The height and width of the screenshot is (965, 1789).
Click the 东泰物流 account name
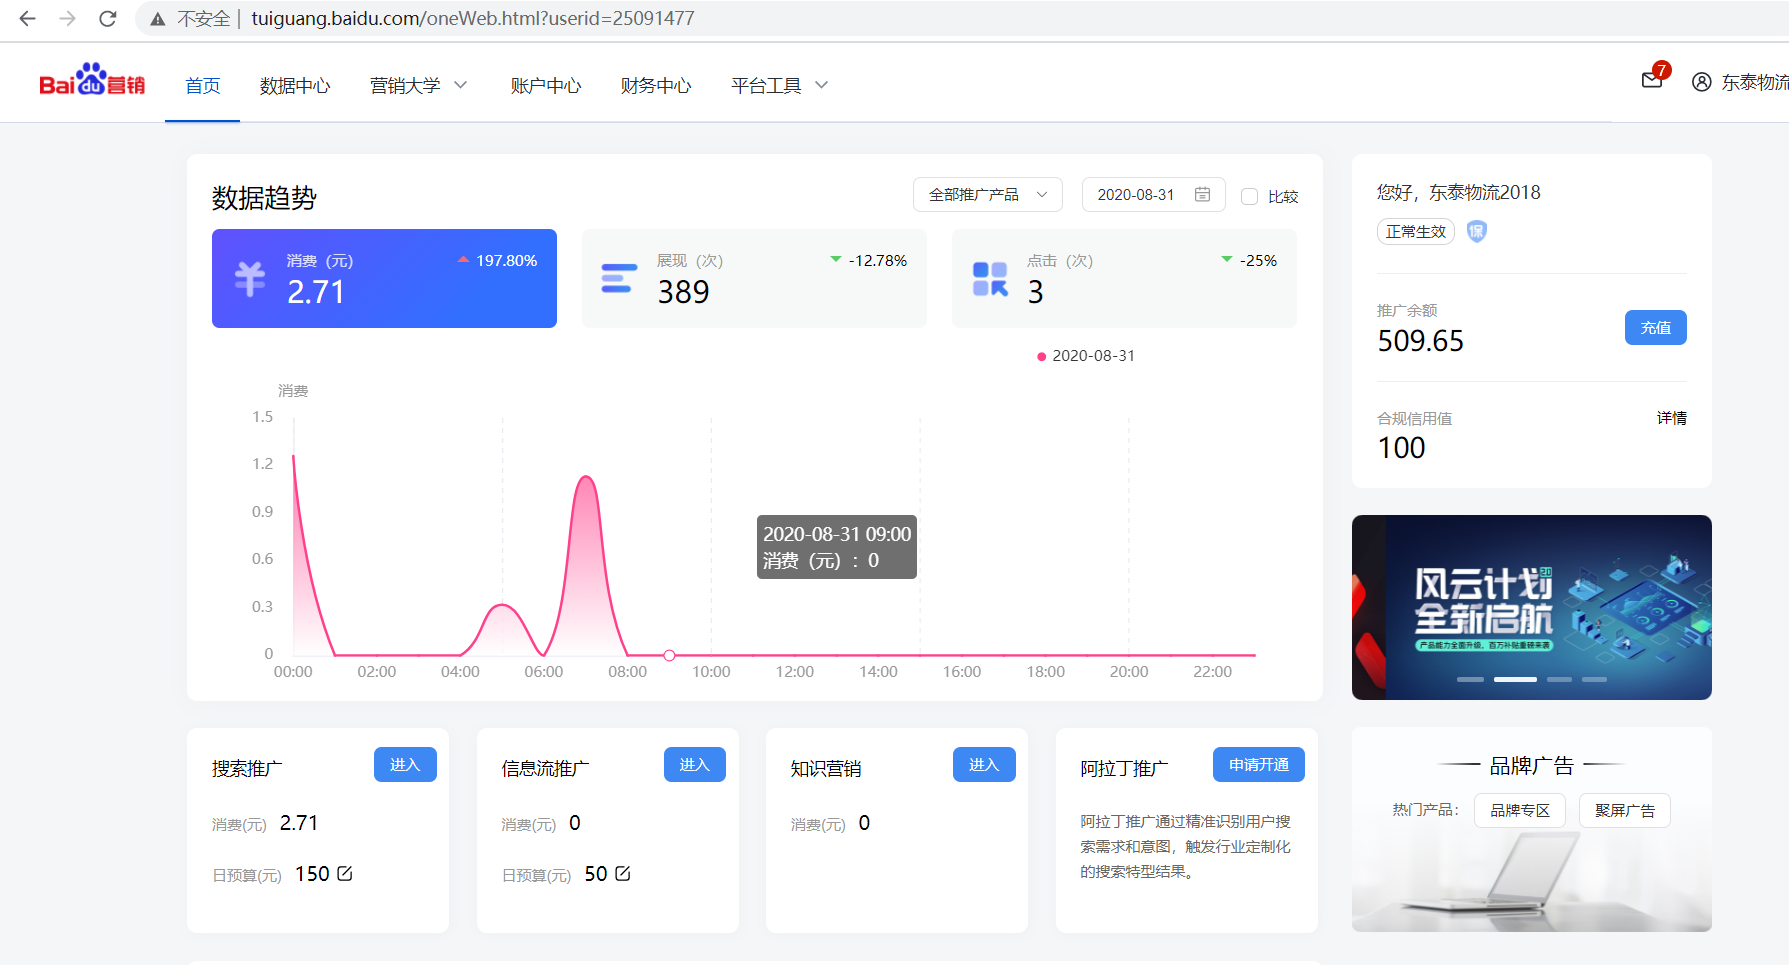[x=1755, y=82]
